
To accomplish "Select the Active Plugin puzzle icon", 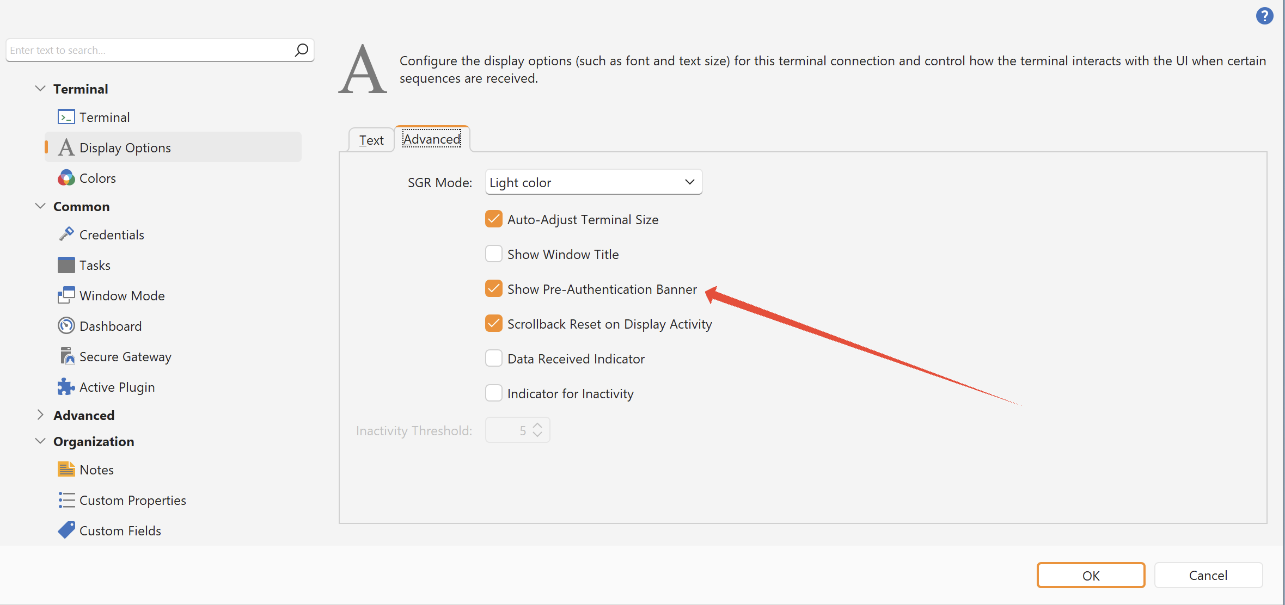I will [67, 387].
